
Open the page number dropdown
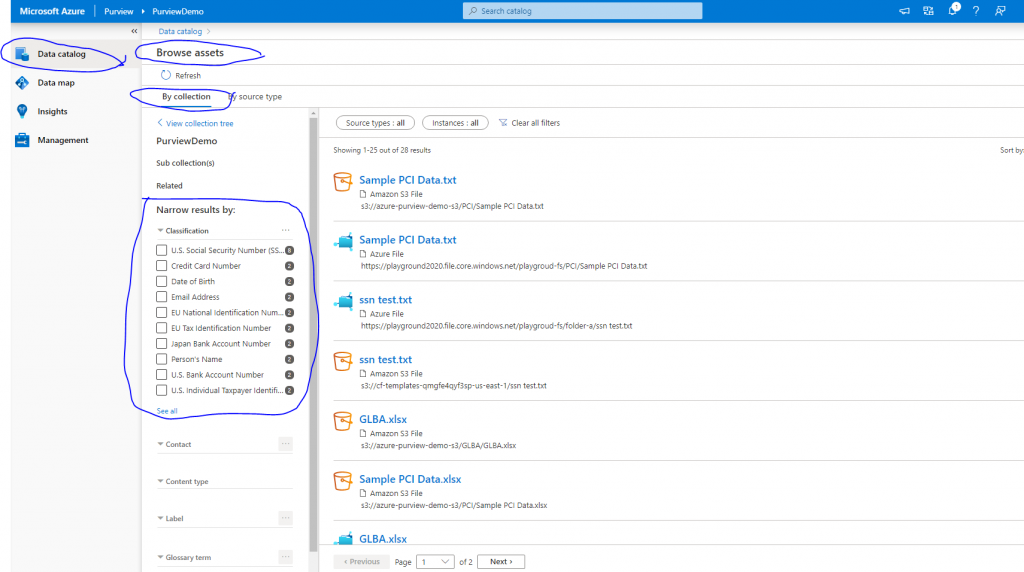[435, 562]
